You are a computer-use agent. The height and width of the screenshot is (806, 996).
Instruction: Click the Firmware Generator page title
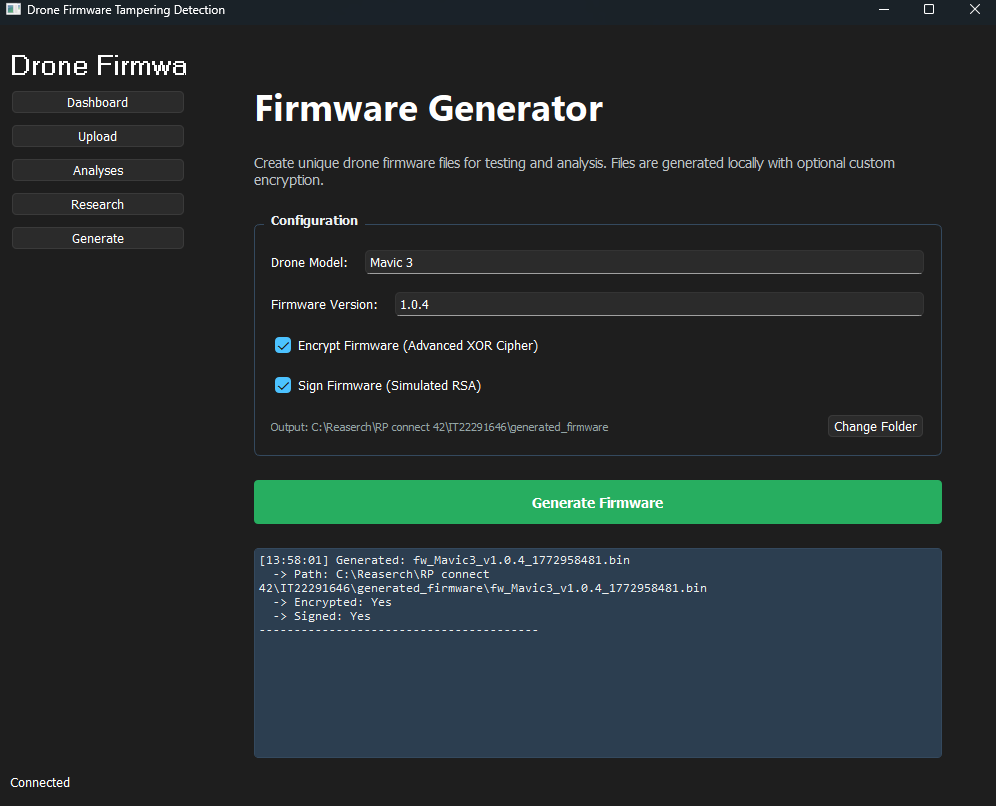point(428,108)
